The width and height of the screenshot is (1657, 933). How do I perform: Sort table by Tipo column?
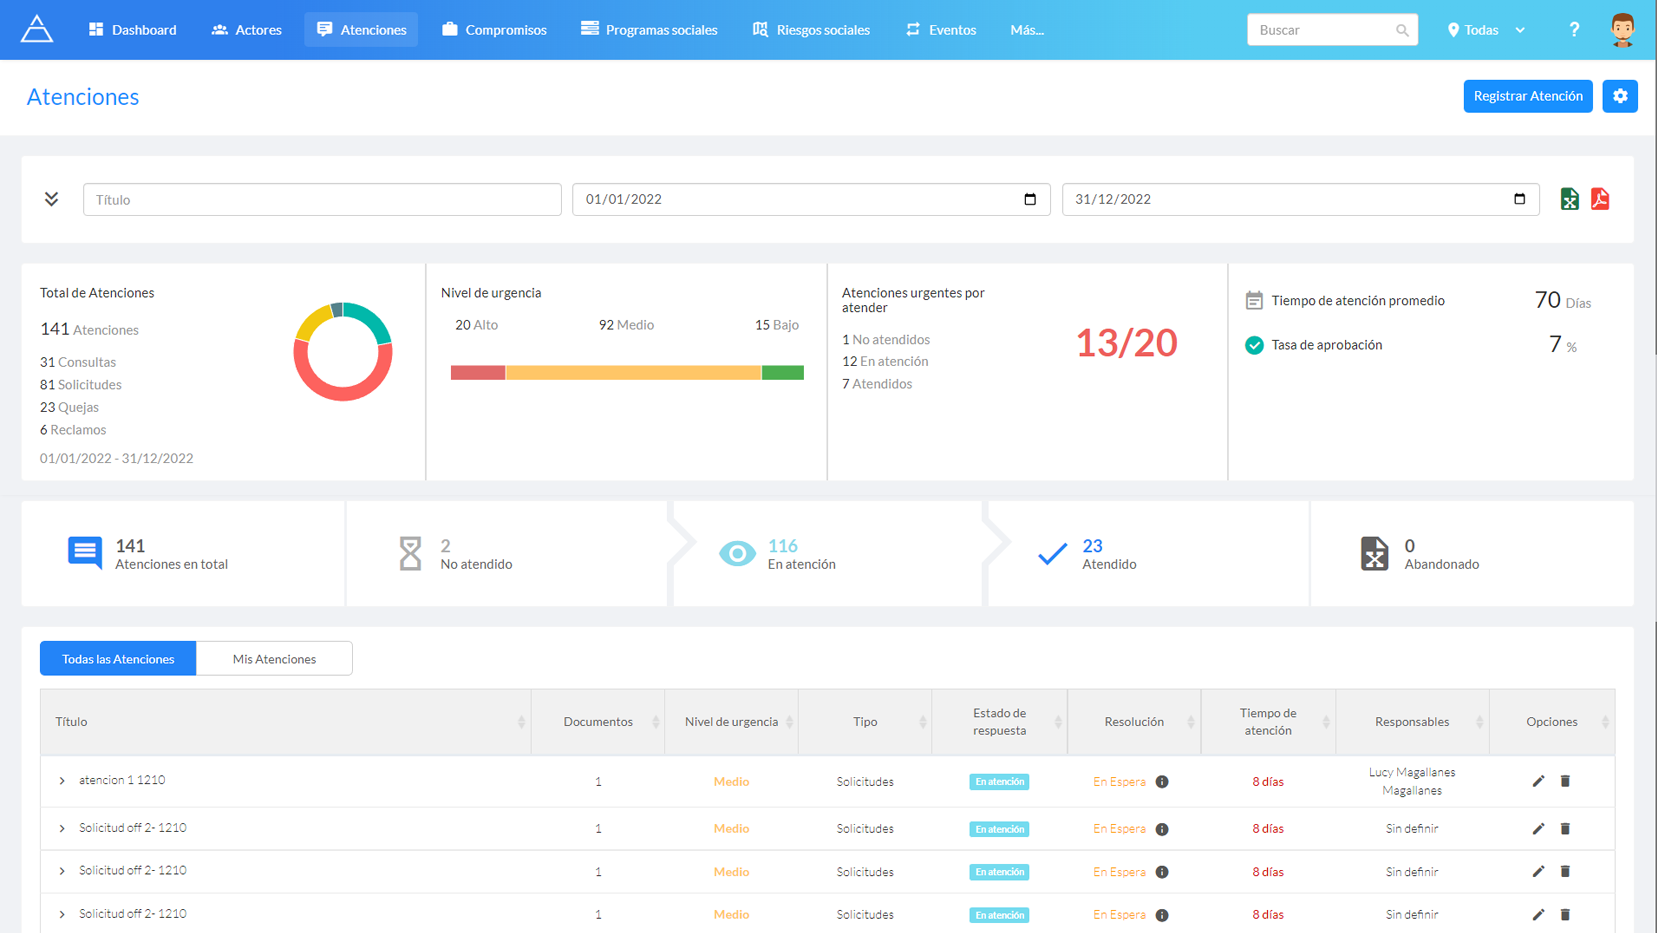(x=922, y=722)
